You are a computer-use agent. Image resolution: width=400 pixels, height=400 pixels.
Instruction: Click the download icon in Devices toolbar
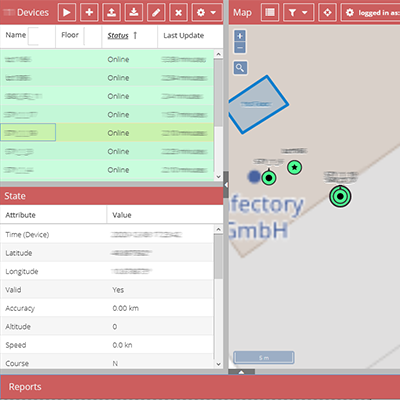tap(134, 12)
